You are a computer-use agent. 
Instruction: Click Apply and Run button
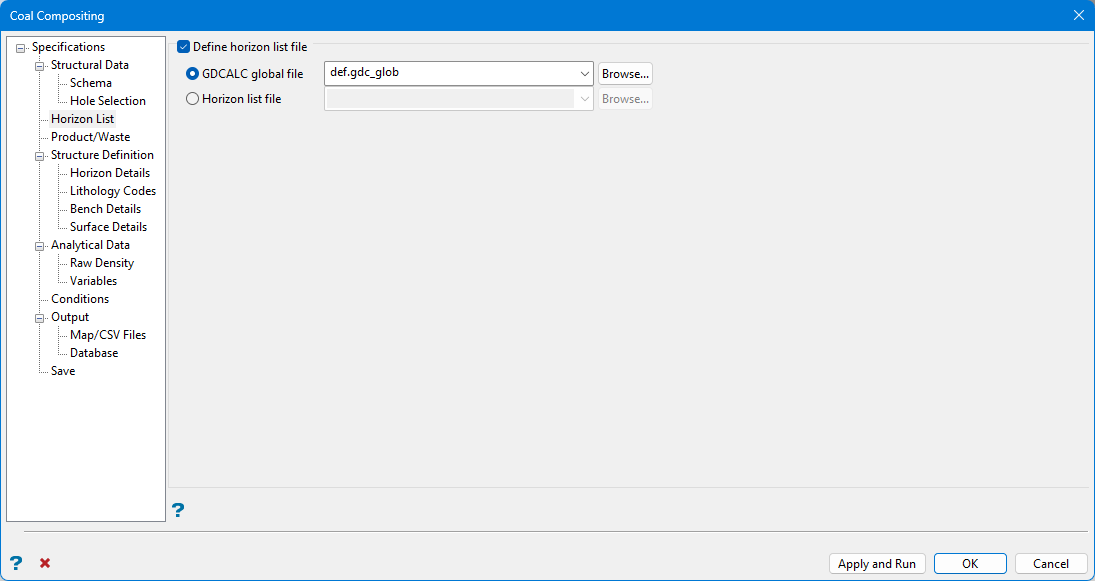click(877, 564)
